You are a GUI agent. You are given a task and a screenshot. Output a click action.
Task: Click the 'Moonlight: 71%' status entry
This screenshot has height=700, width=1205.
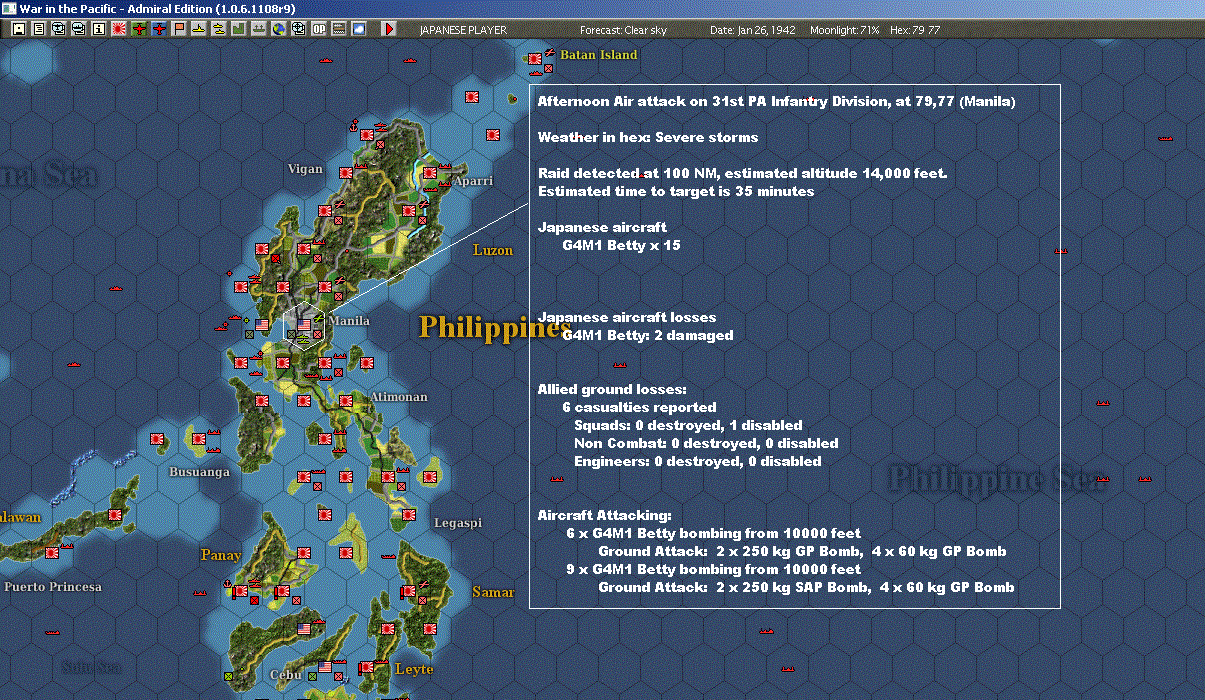point(845,30)
